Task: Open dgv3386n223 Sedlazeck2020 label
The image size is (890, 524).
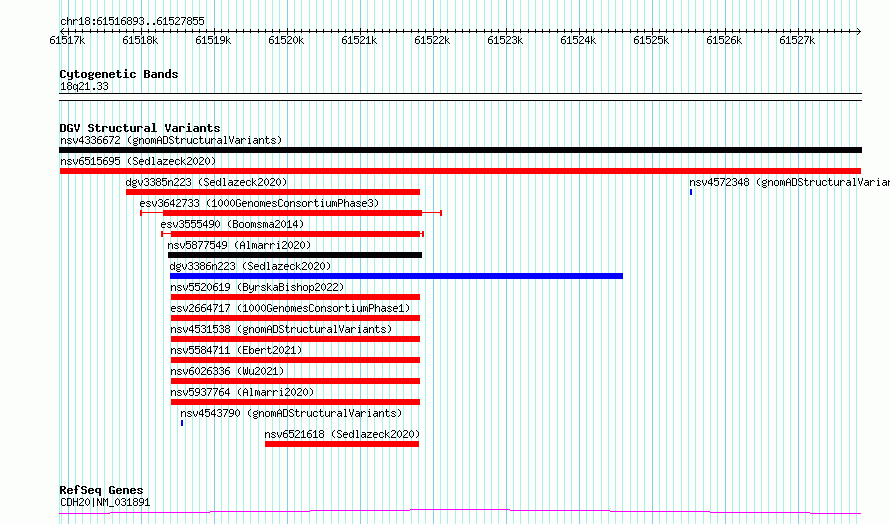Action: [x=250, y=266]
